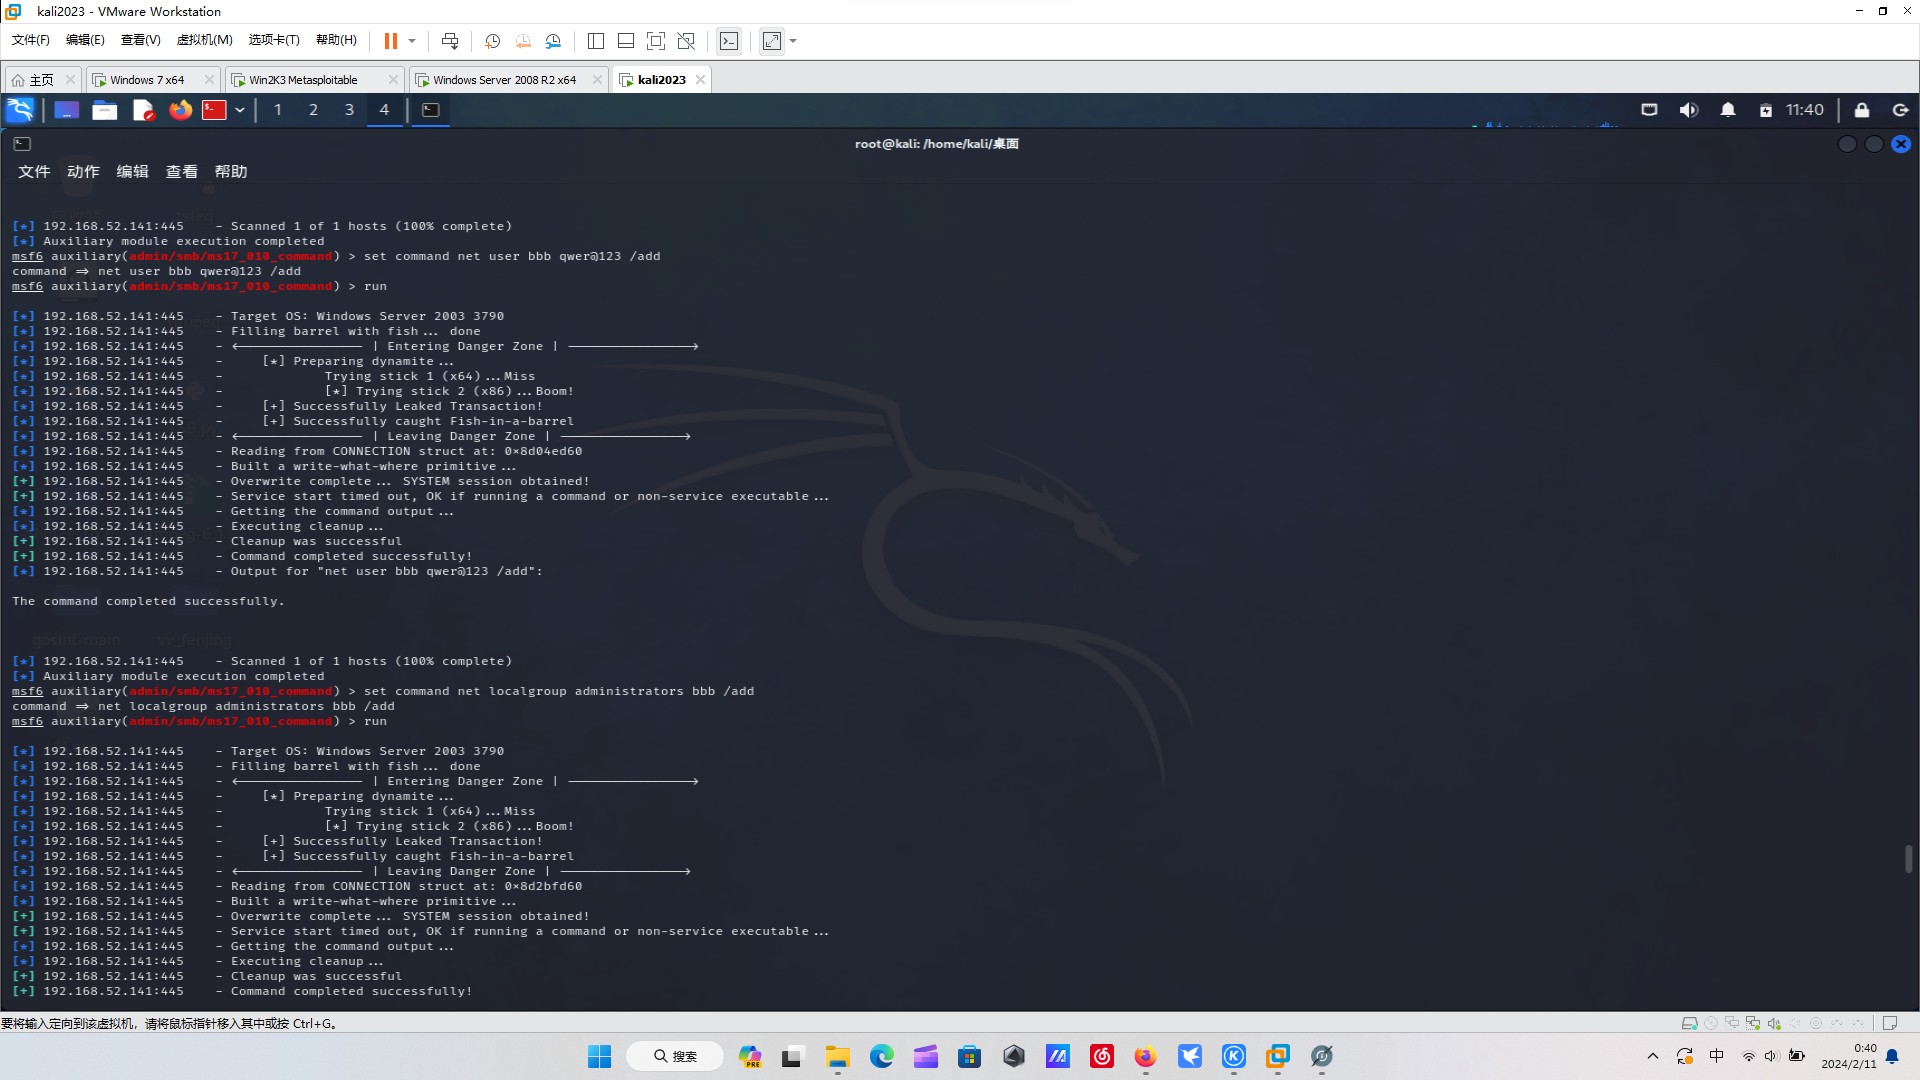Expand the terminal launcher dropdown in Kali panel
The image size is (1920, 1080).
tap(240, 110)
